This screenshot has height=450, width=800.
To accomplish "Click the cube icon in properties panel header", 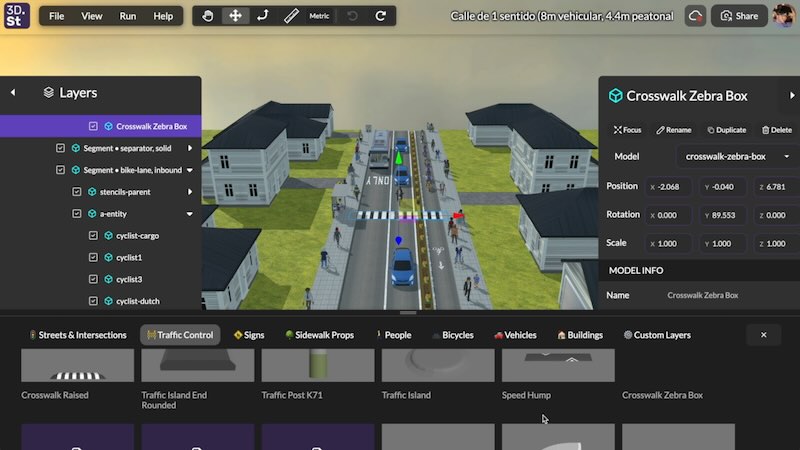I will (616, 96).
